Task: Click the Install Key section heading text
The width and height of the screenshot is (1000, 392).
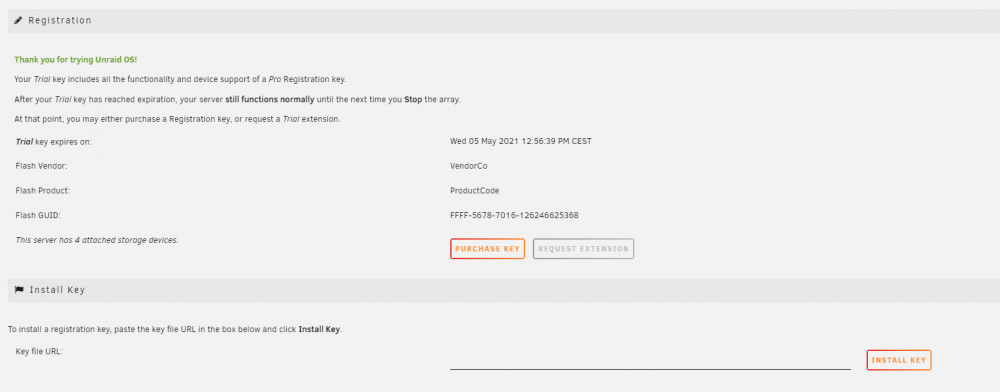Action: coord(57,289)
